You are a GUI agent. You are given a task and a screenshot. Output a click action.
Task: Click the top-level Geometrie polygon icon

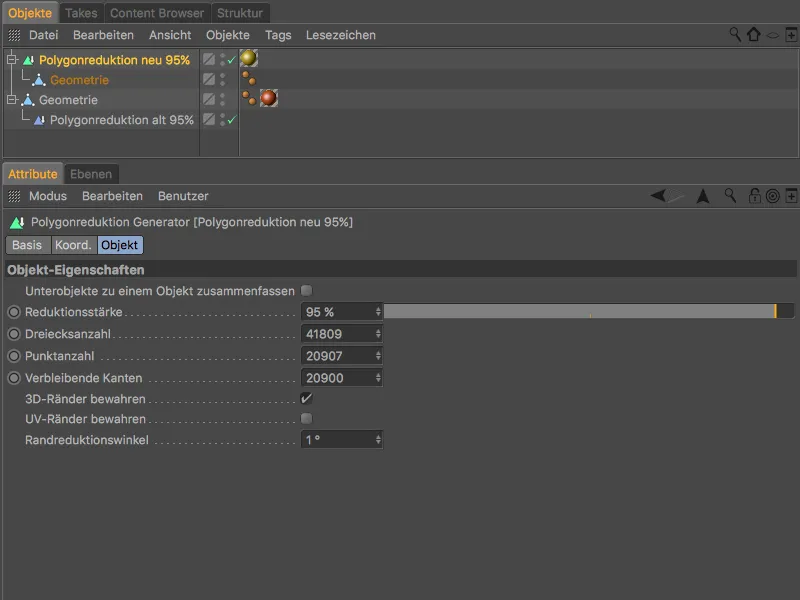coord(28,100)
